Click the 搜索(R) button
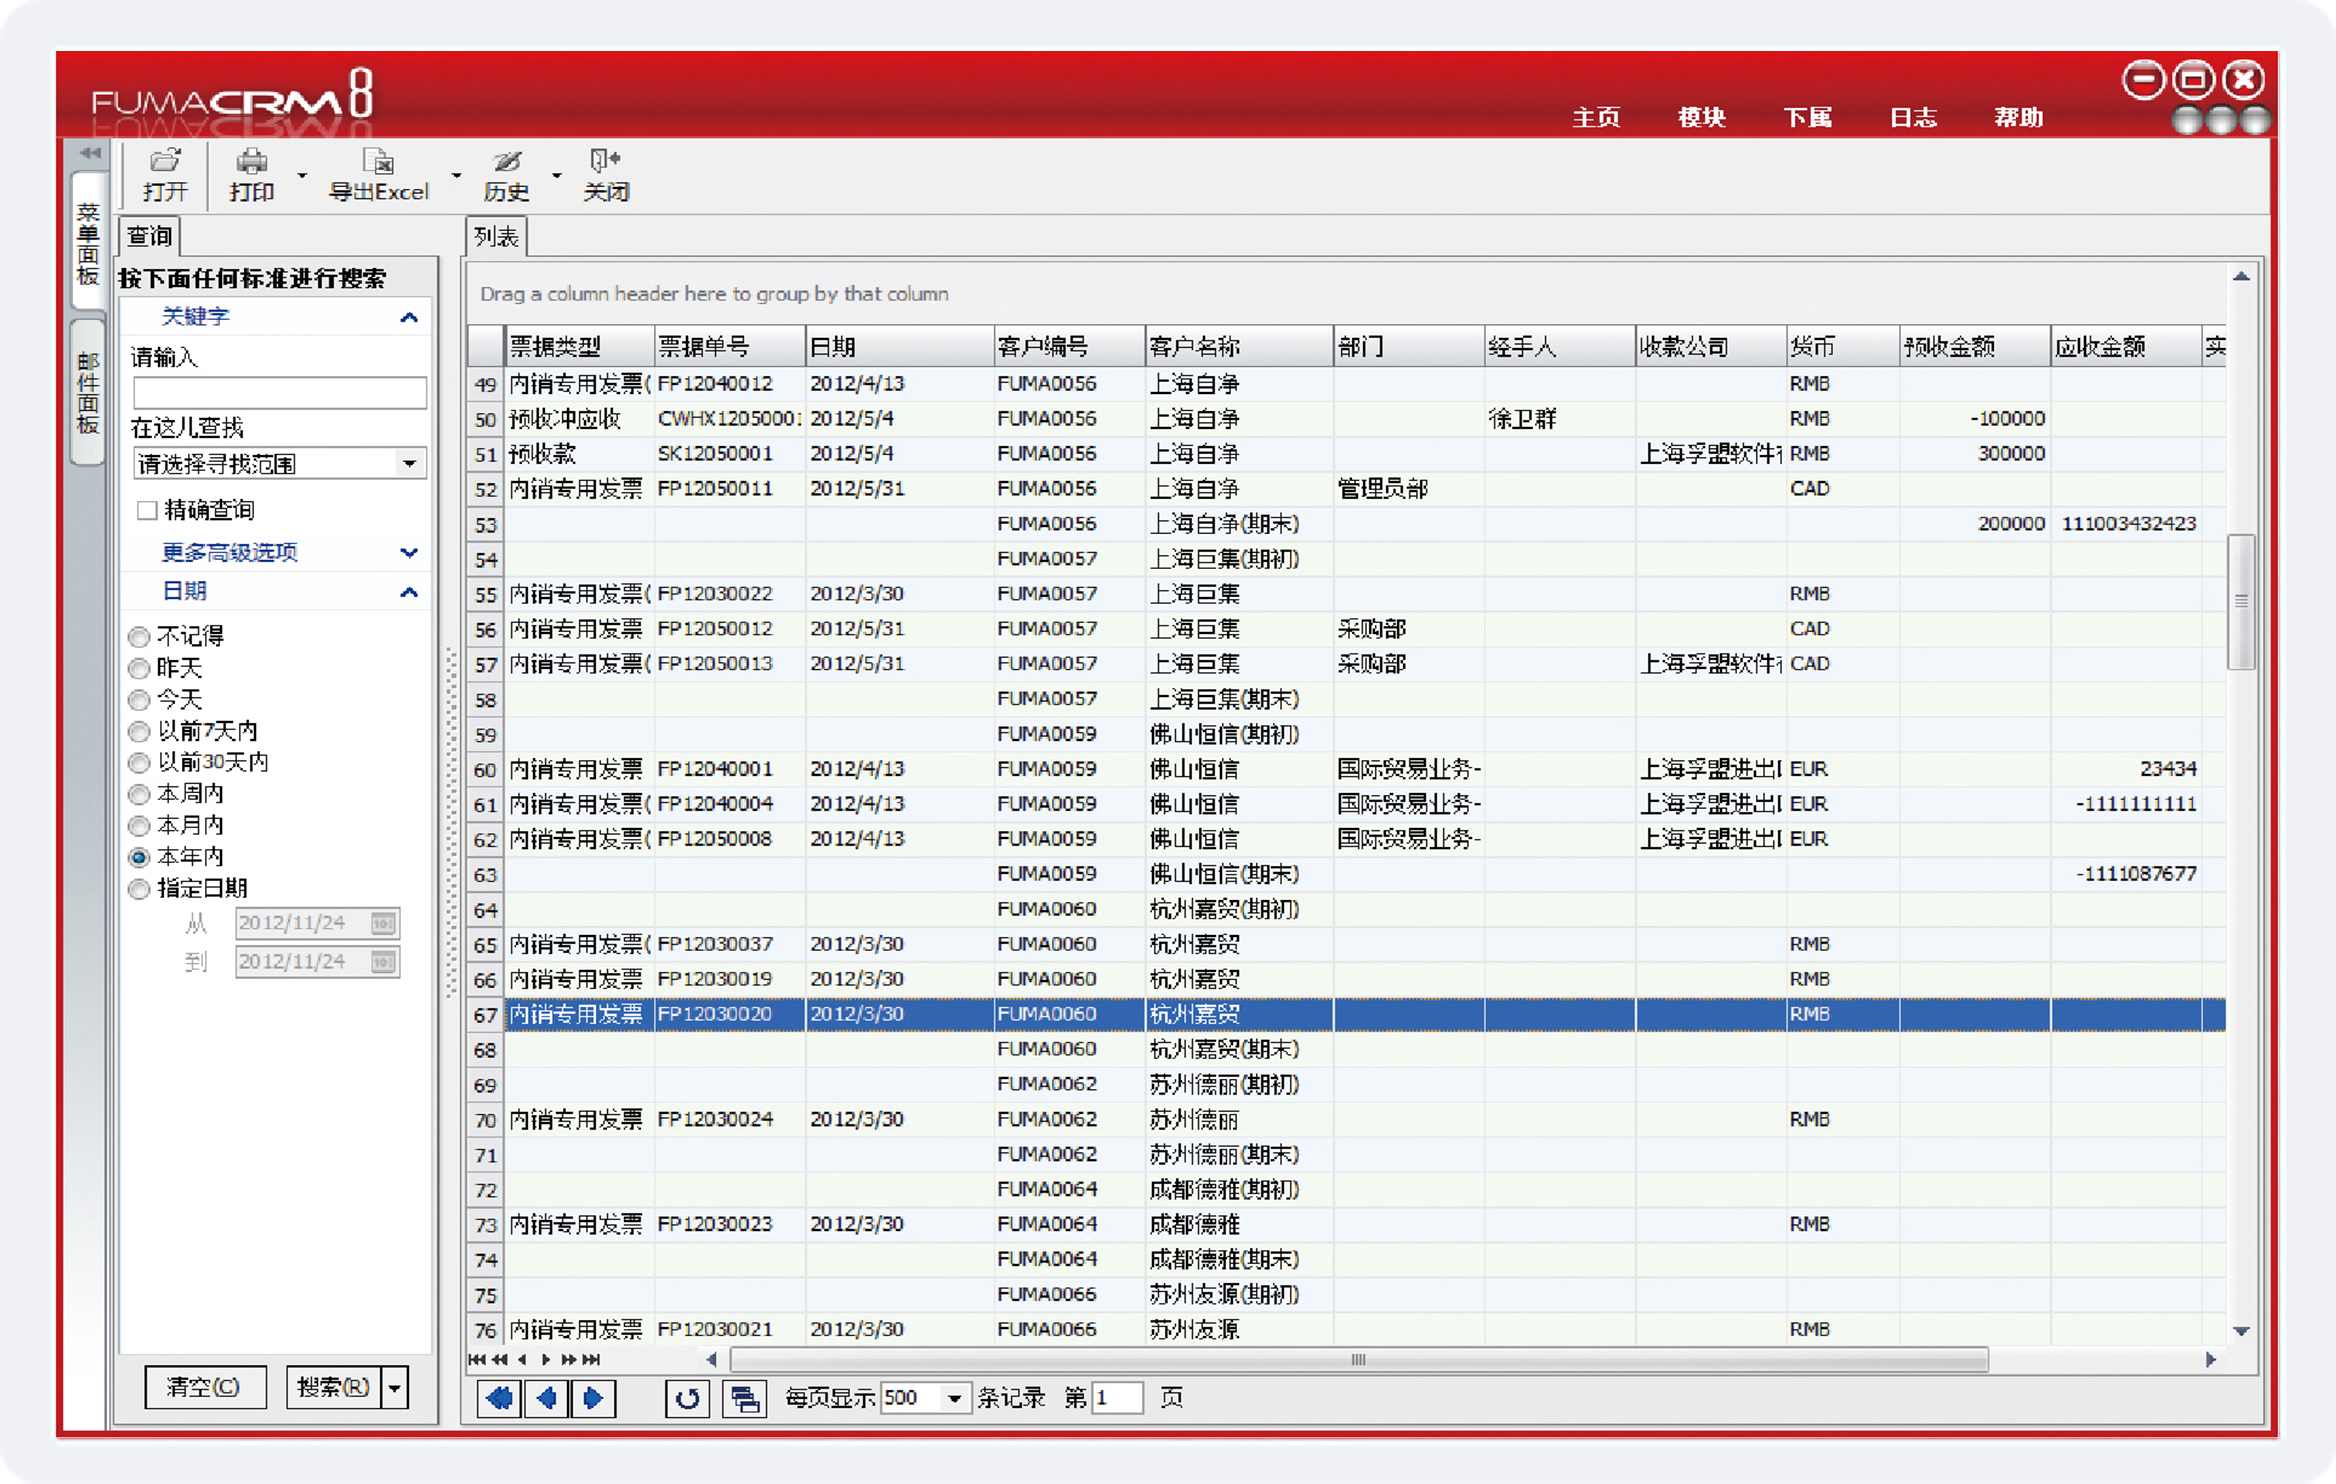This screenshot has height=1484, width=2336. tap(333, 1387)
